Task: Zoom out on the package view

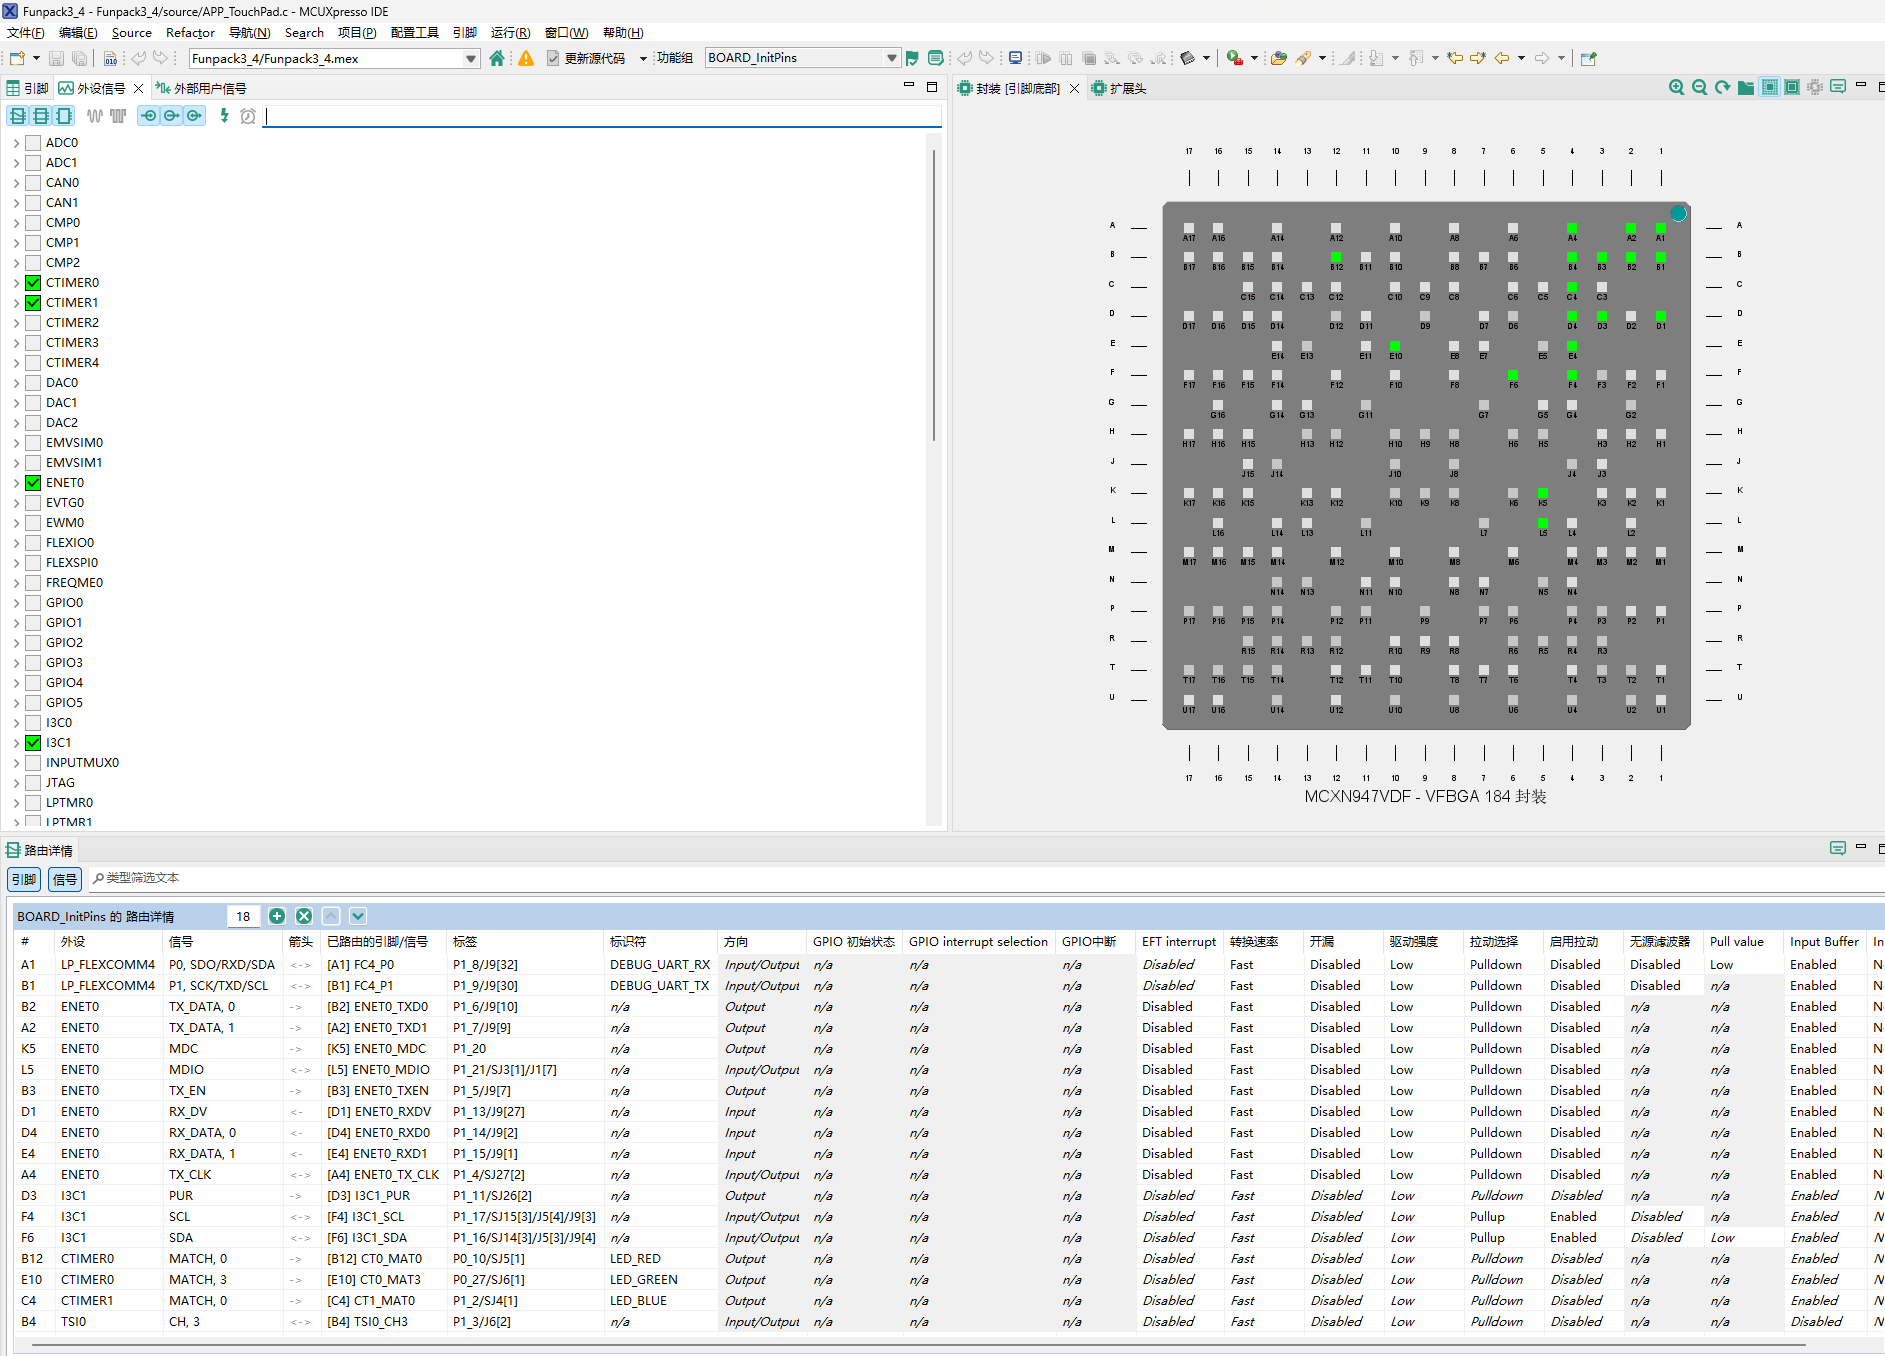Action: tap(1699, 87)
